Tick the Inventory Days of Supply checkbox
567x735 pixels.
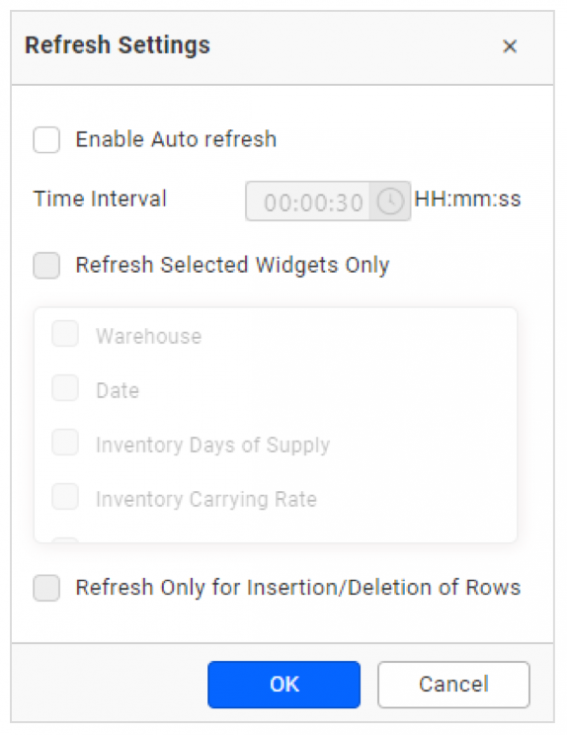(x=65, y=442)
